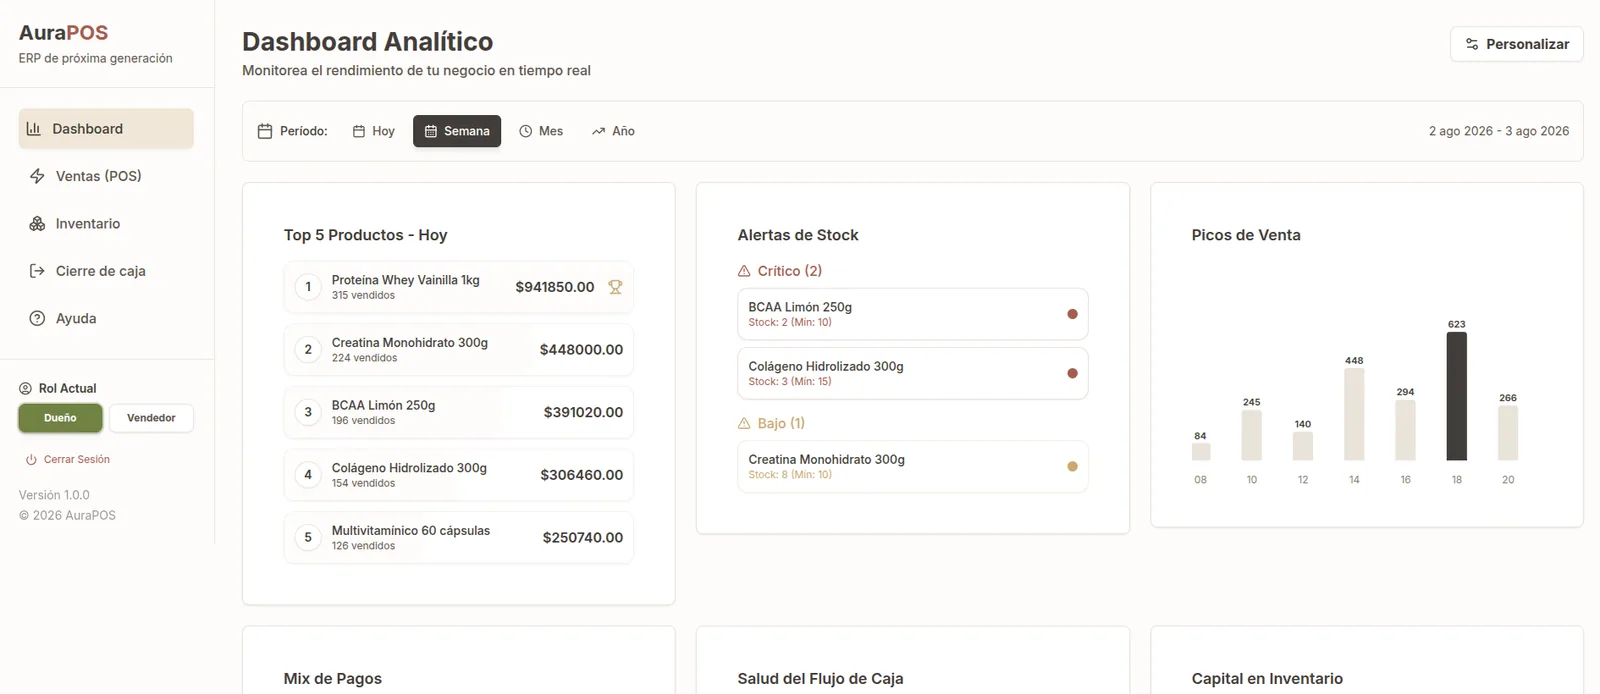Open BCAA Limón 250g critical stock alert
The width and height of the screenshot is (1600, 694).
click(913, 314)
